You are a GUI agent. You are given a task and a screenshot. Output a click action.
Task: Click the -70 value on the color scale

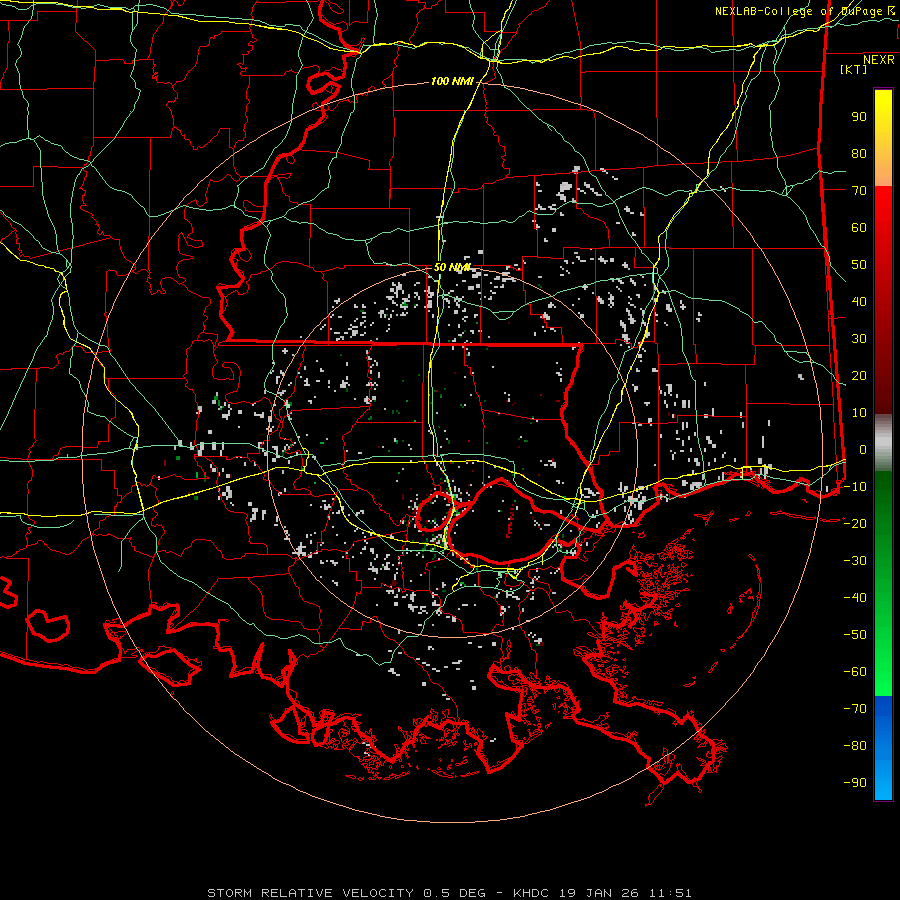tap(855, 709)
